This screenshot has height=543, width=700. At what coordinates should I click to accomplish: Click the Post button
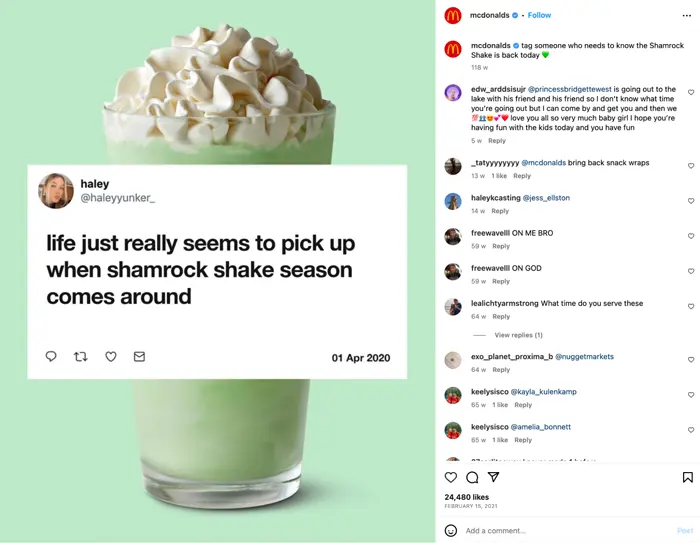coord(685,530)
